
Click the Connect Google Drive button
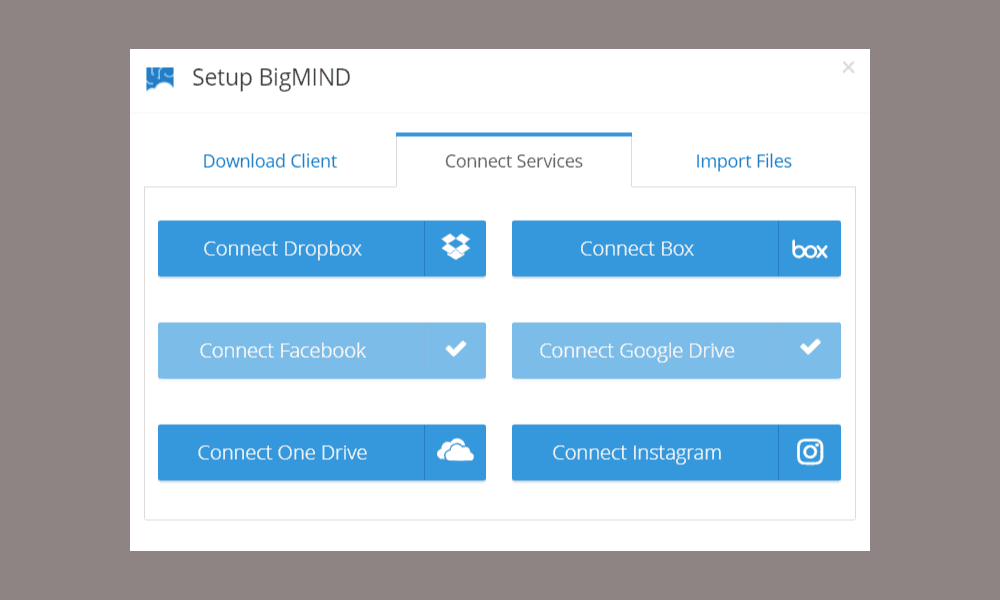coord(676,351)
